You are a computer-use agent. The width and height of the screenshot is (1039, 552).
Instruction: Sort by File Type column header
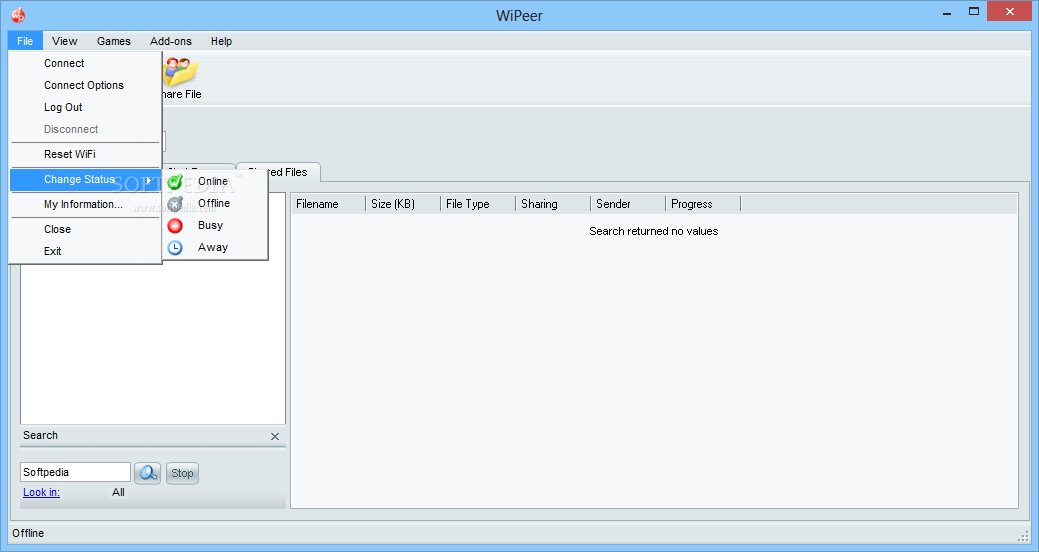[478, 204]
